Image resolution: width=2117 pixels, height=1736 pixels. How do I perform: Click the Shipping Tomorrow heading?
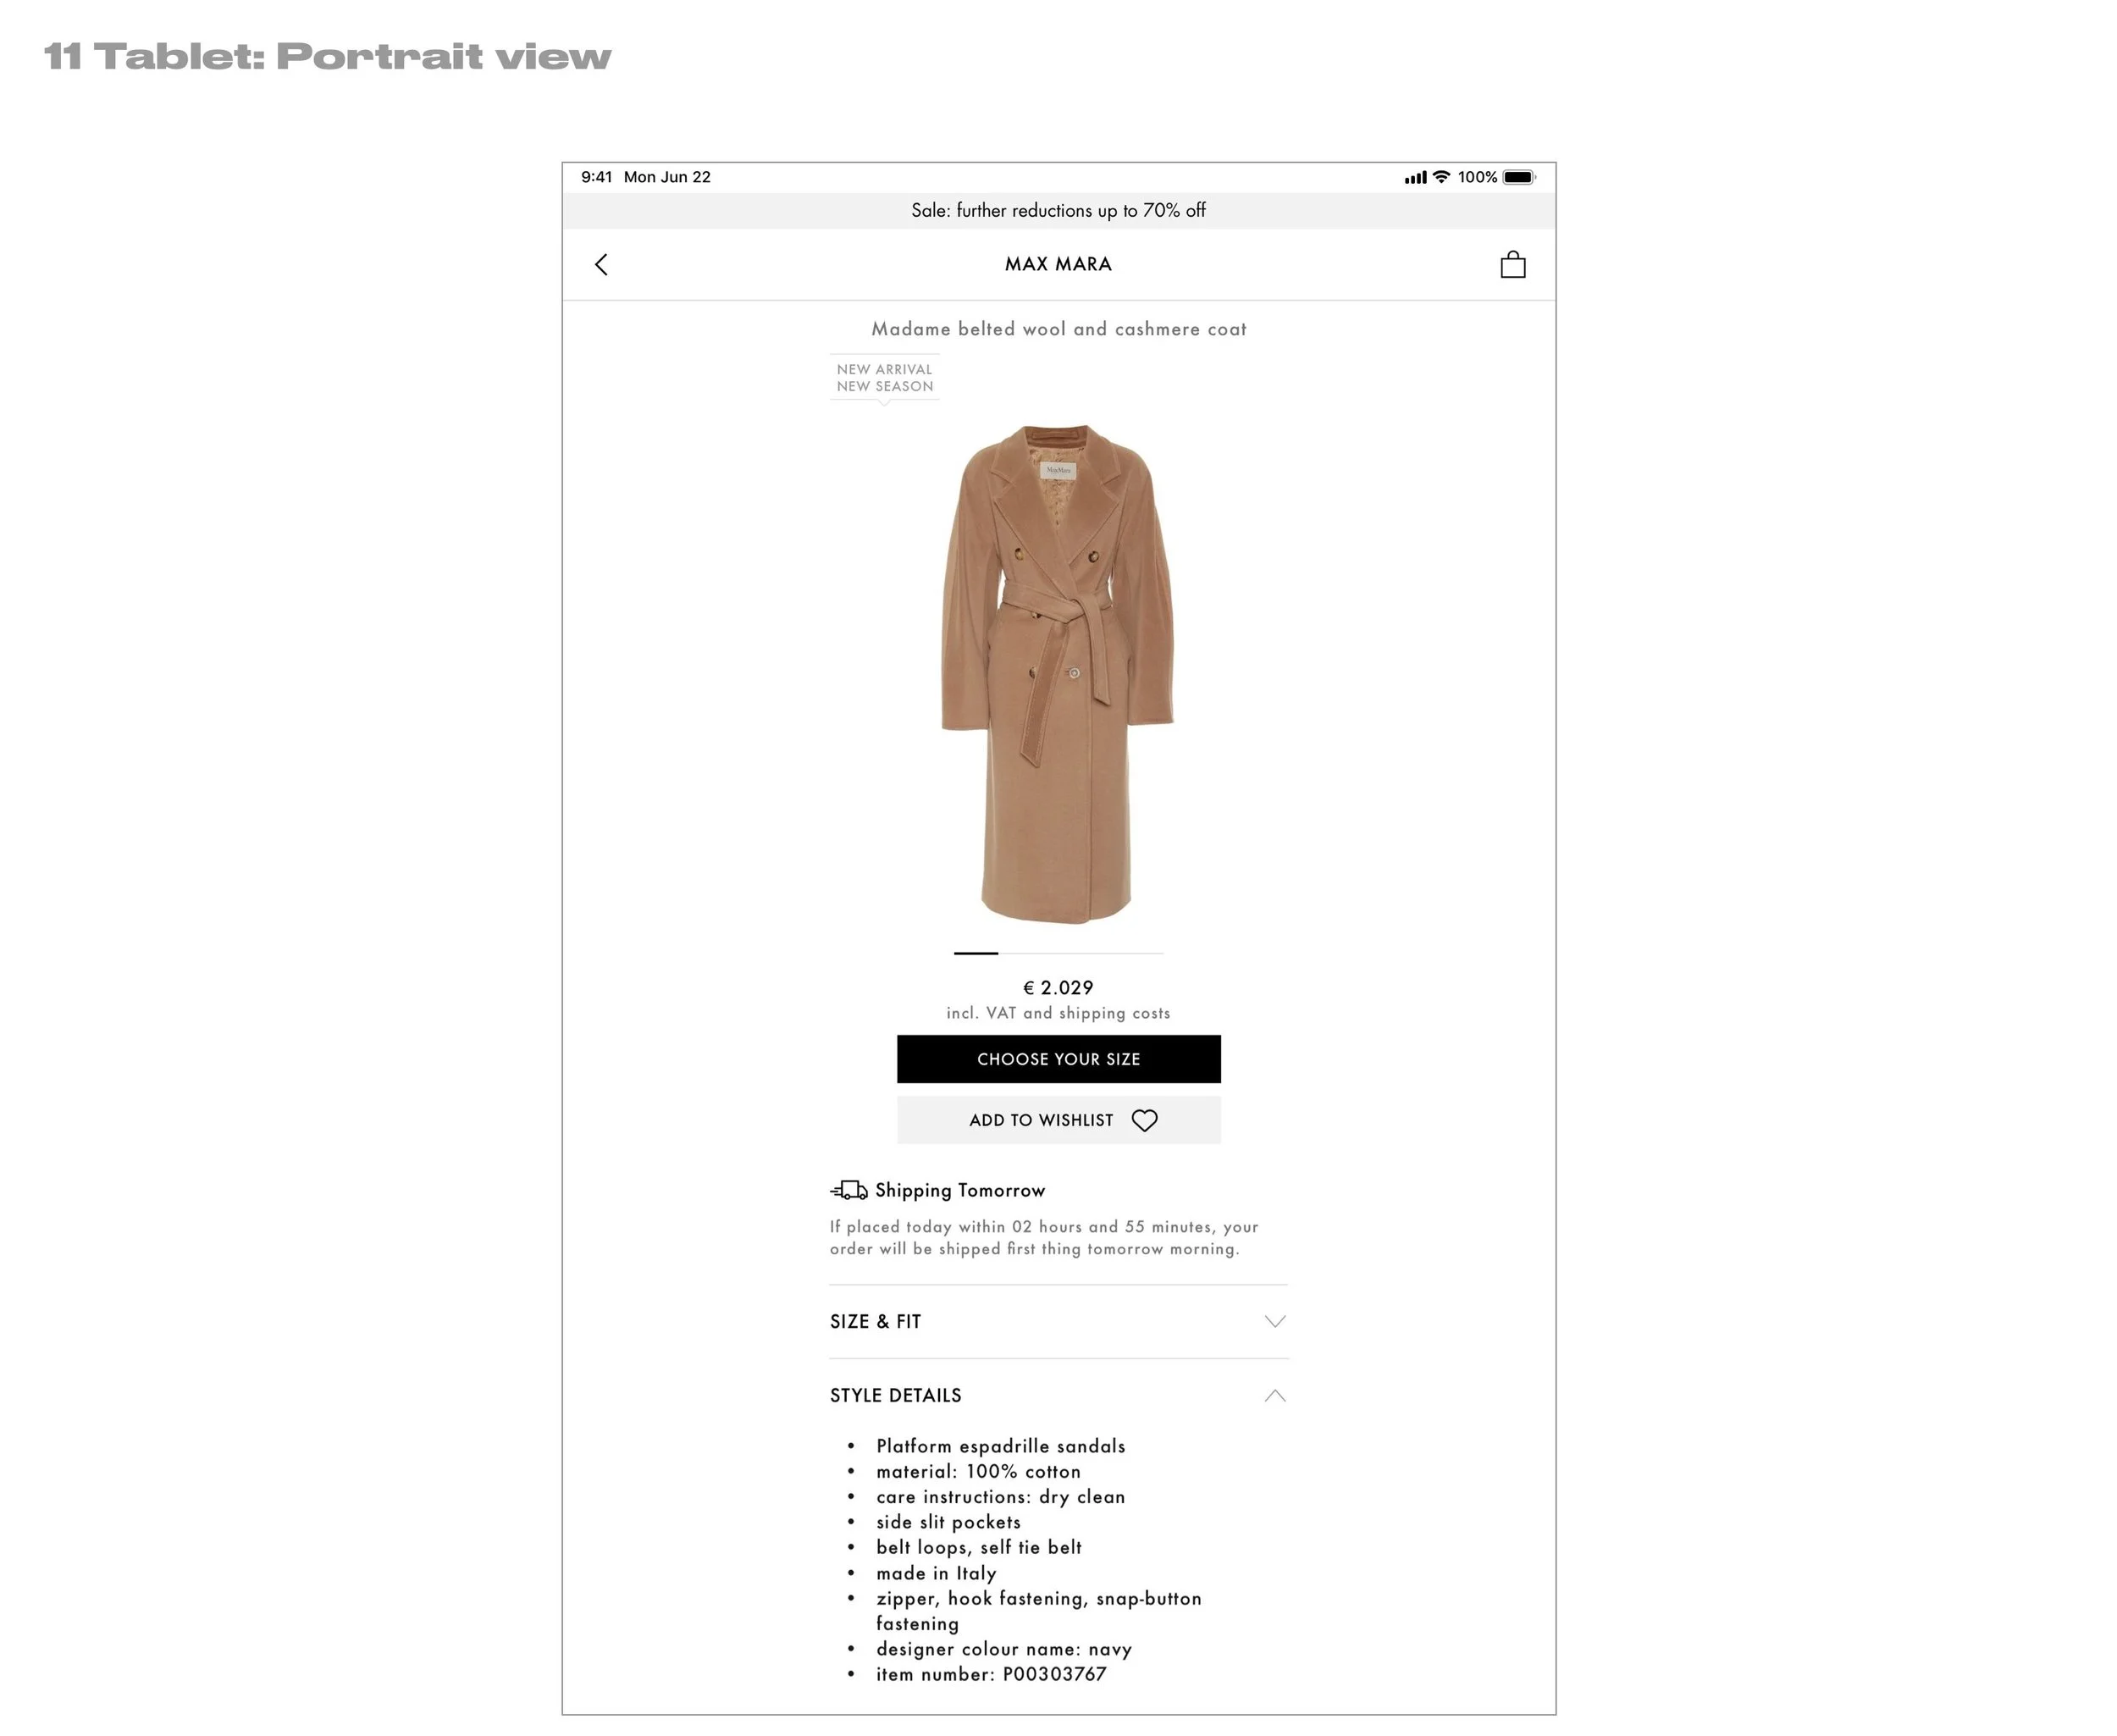(960, 1190)
